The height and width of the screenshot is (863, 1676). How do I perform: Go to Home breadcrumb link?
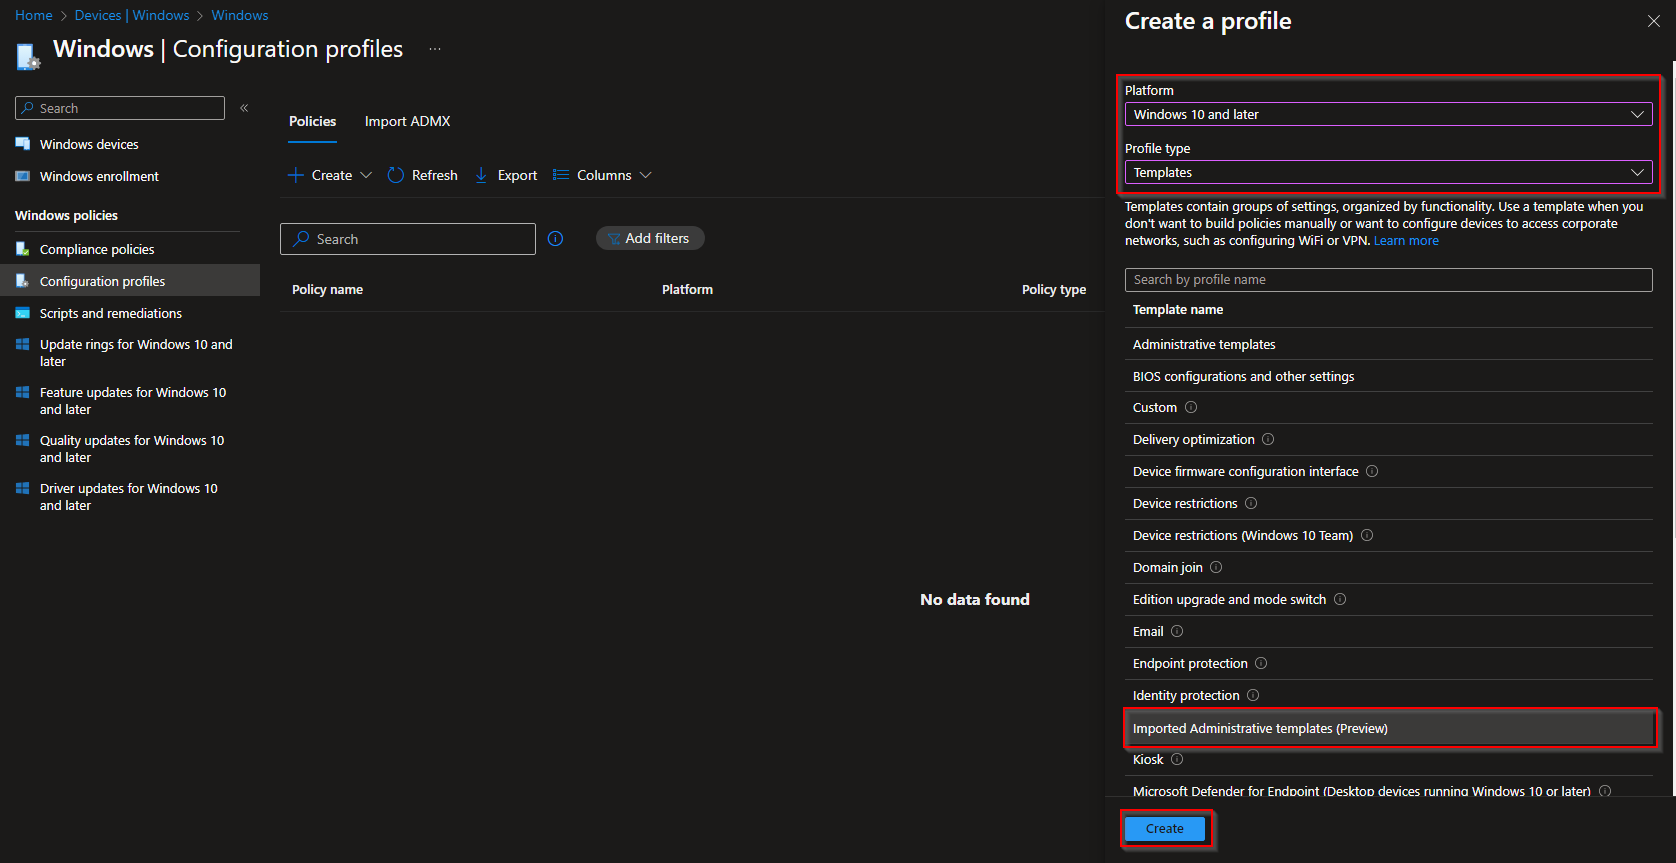tap(33, 15)
